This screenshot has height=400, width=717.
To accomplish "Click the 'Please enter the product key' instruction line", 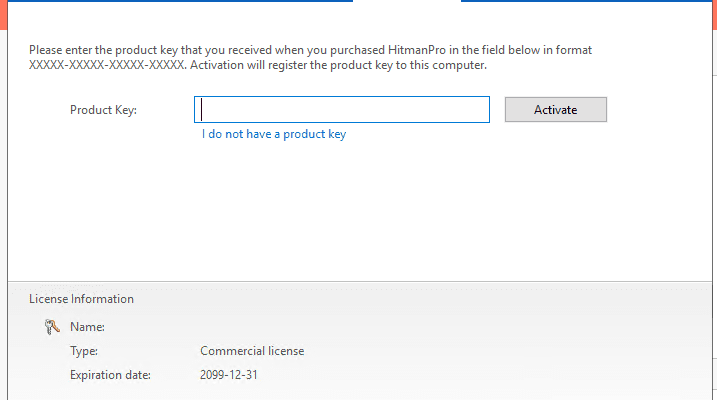I will tap(310, 50).
